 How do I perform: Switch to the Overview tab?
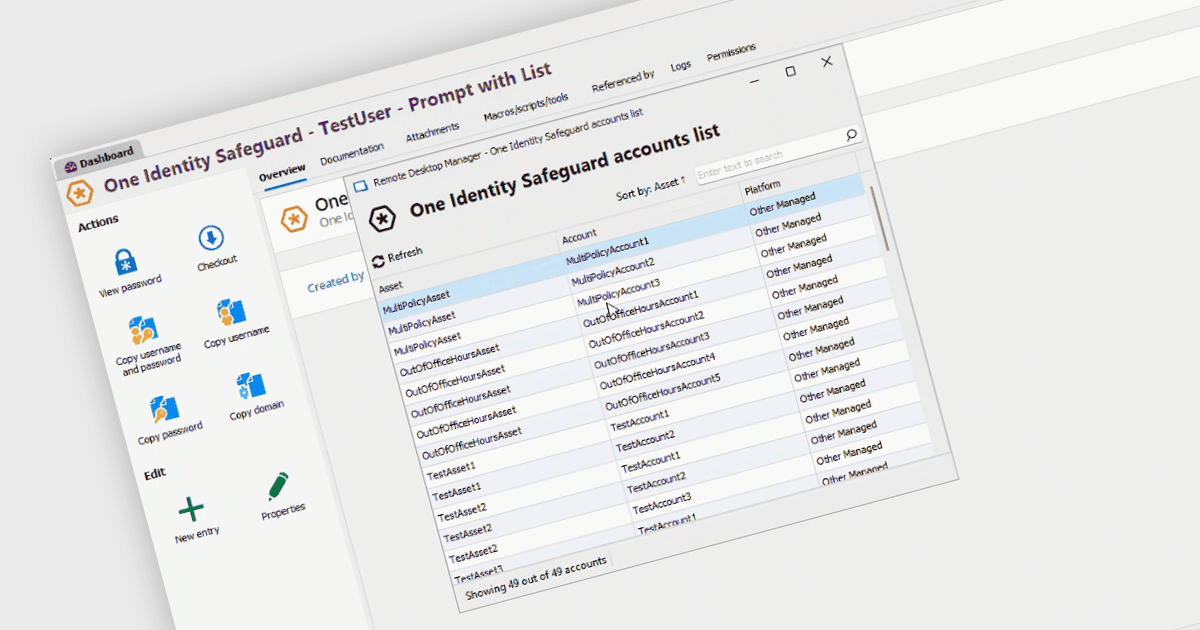[282, 173]
